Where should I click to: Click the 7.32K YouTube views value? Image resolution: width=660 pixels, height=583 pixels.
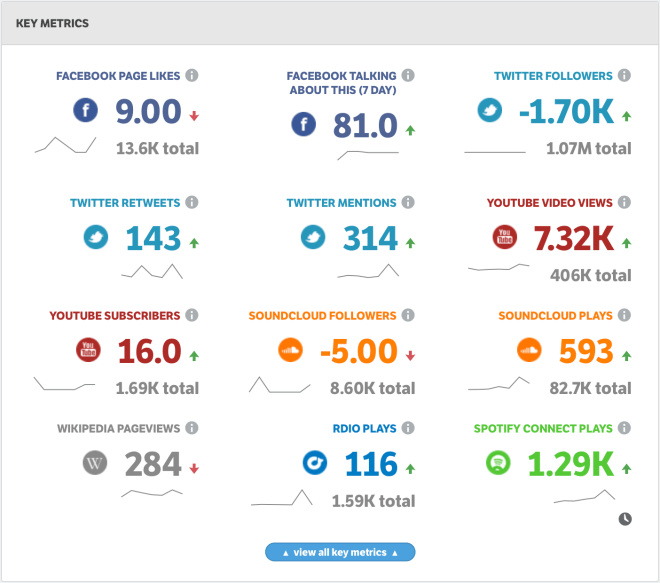coord(574,238)
